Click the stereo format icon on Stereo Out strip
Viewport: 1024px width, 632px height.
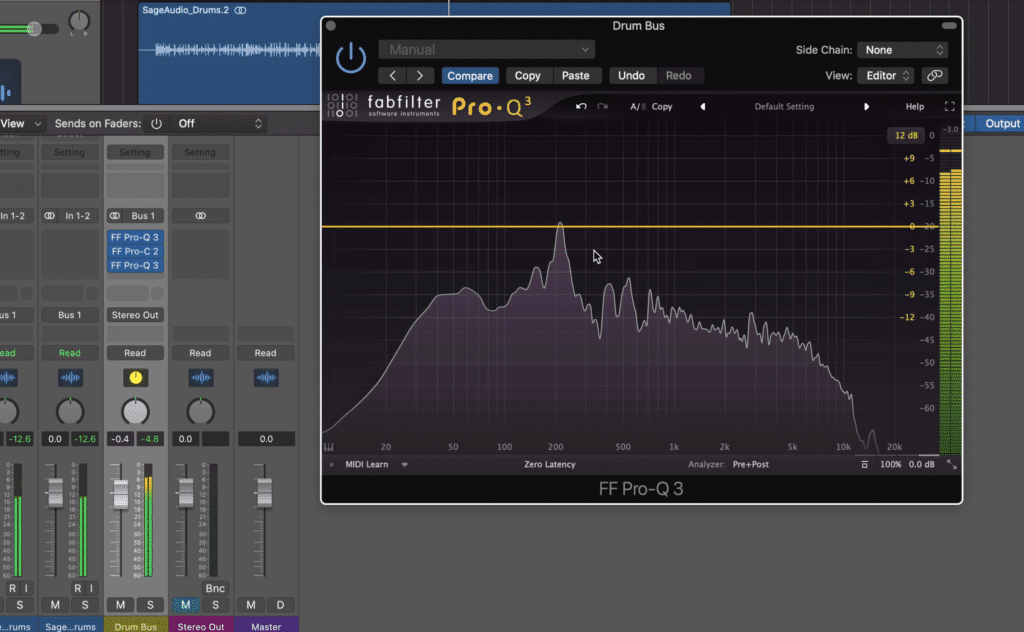[x=200, y=215]
